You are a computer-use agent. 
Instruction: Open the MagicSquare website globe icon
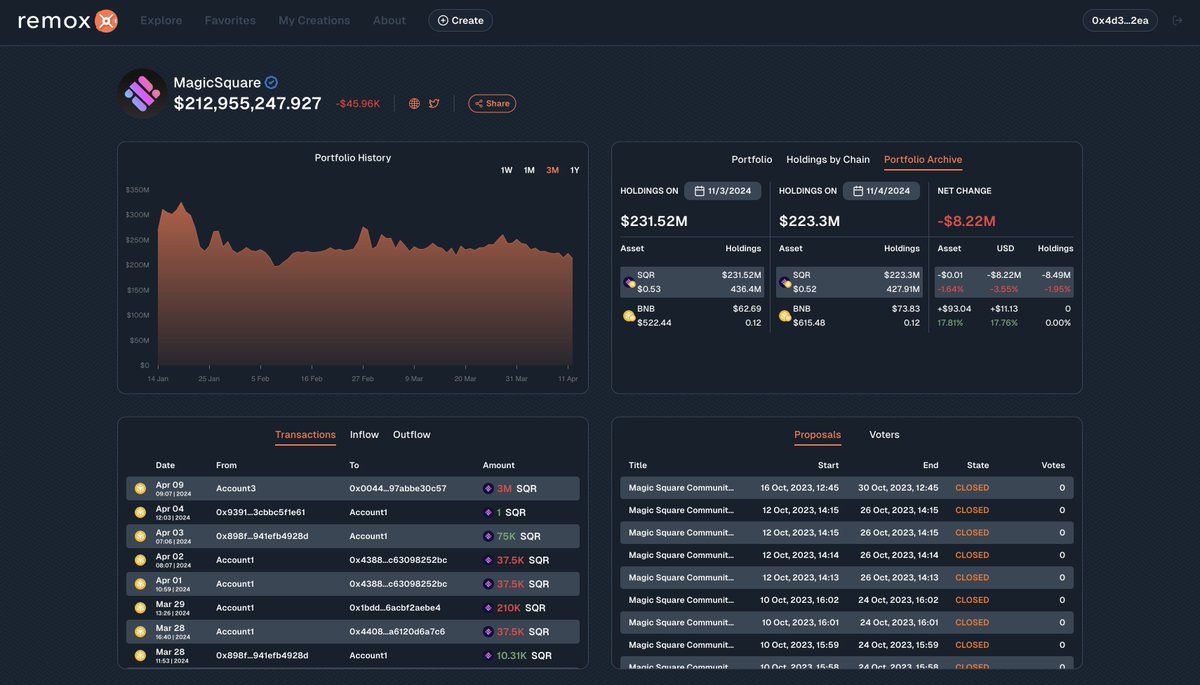click(414, 103)
